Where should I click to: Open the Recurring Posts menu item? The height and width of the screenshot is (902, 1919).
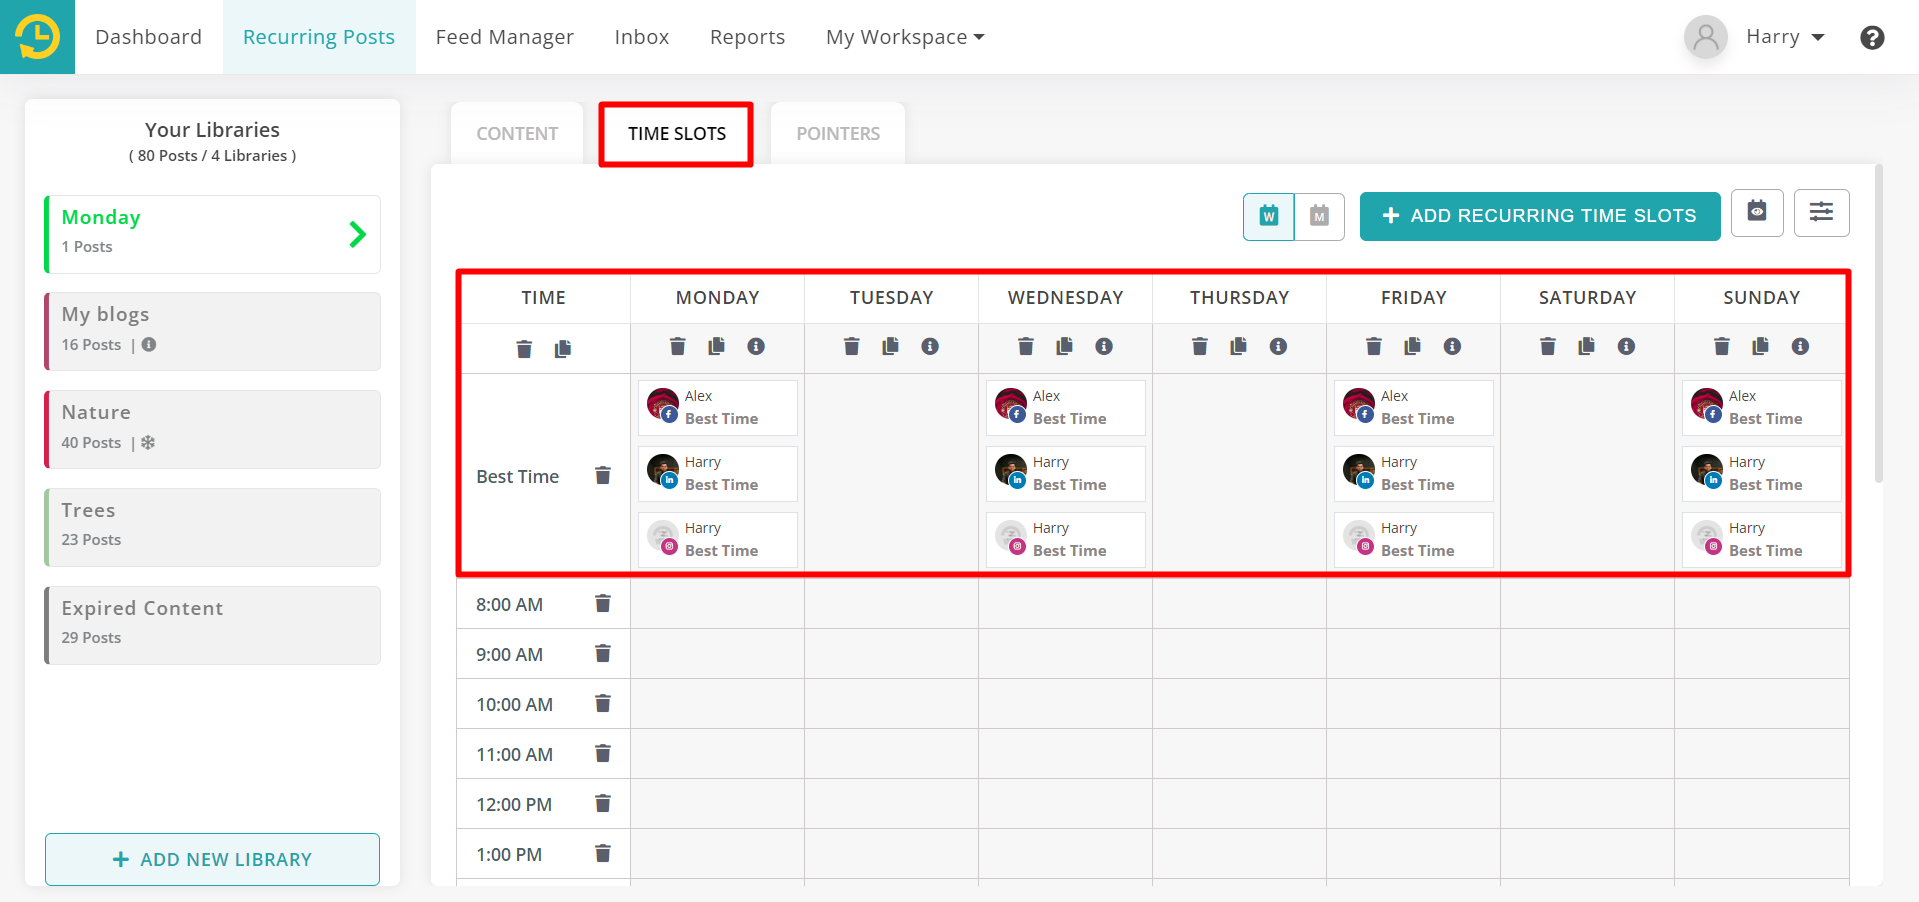(318, 36)
